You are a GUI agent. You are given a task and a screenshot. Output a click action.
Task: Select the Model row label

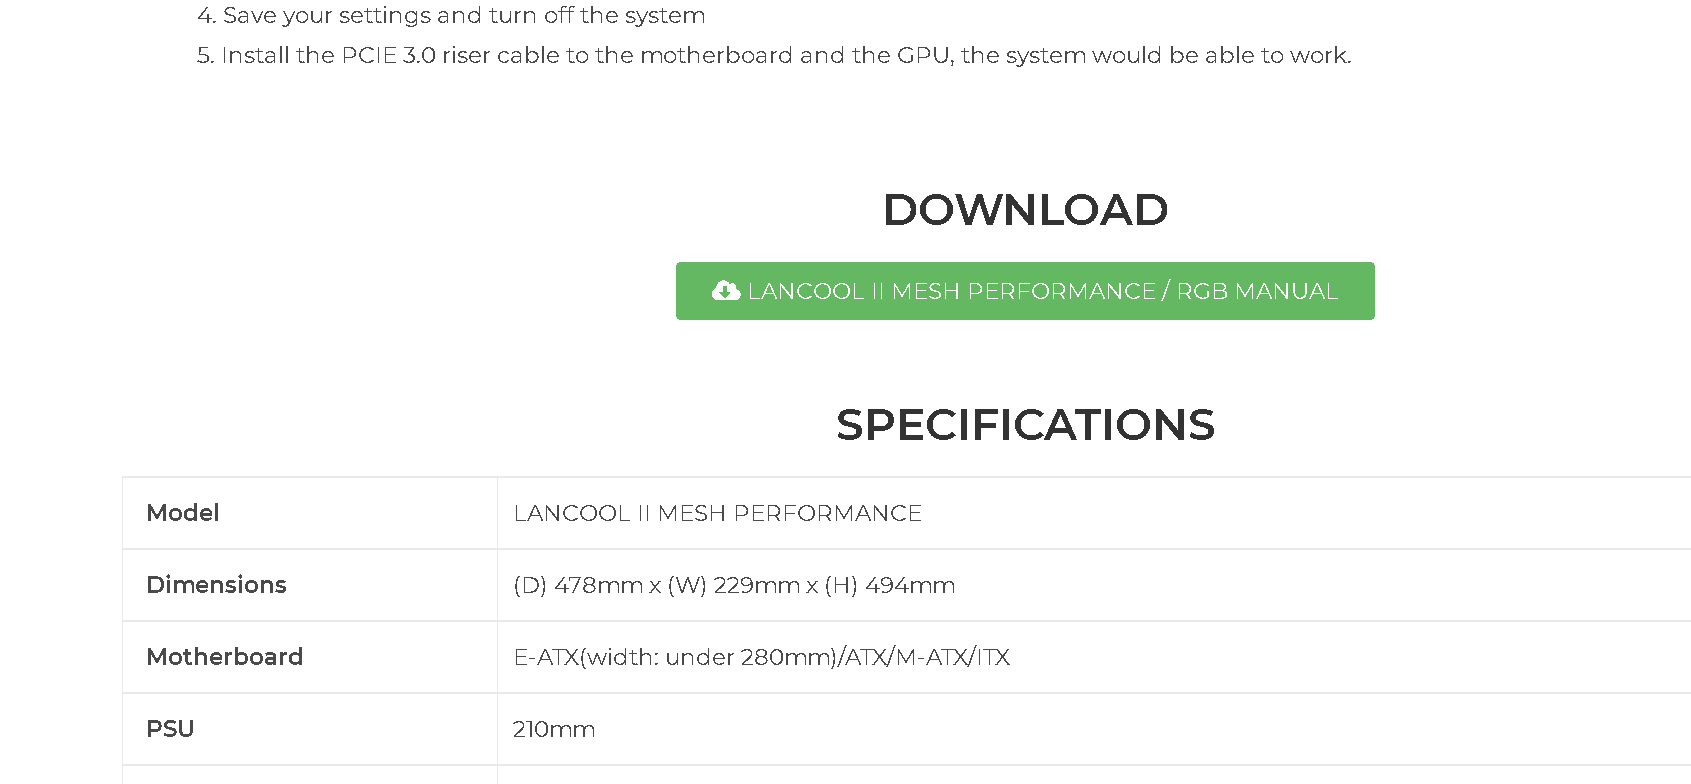(182, 513)
